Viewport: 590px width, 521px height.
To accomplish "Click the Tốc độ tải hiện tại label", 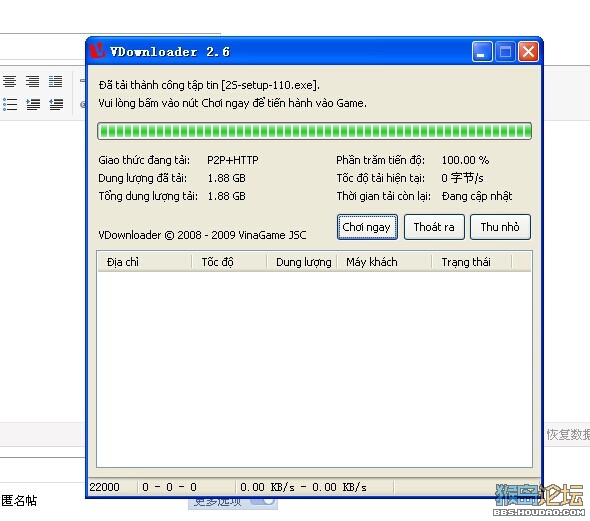I will 380,178.
